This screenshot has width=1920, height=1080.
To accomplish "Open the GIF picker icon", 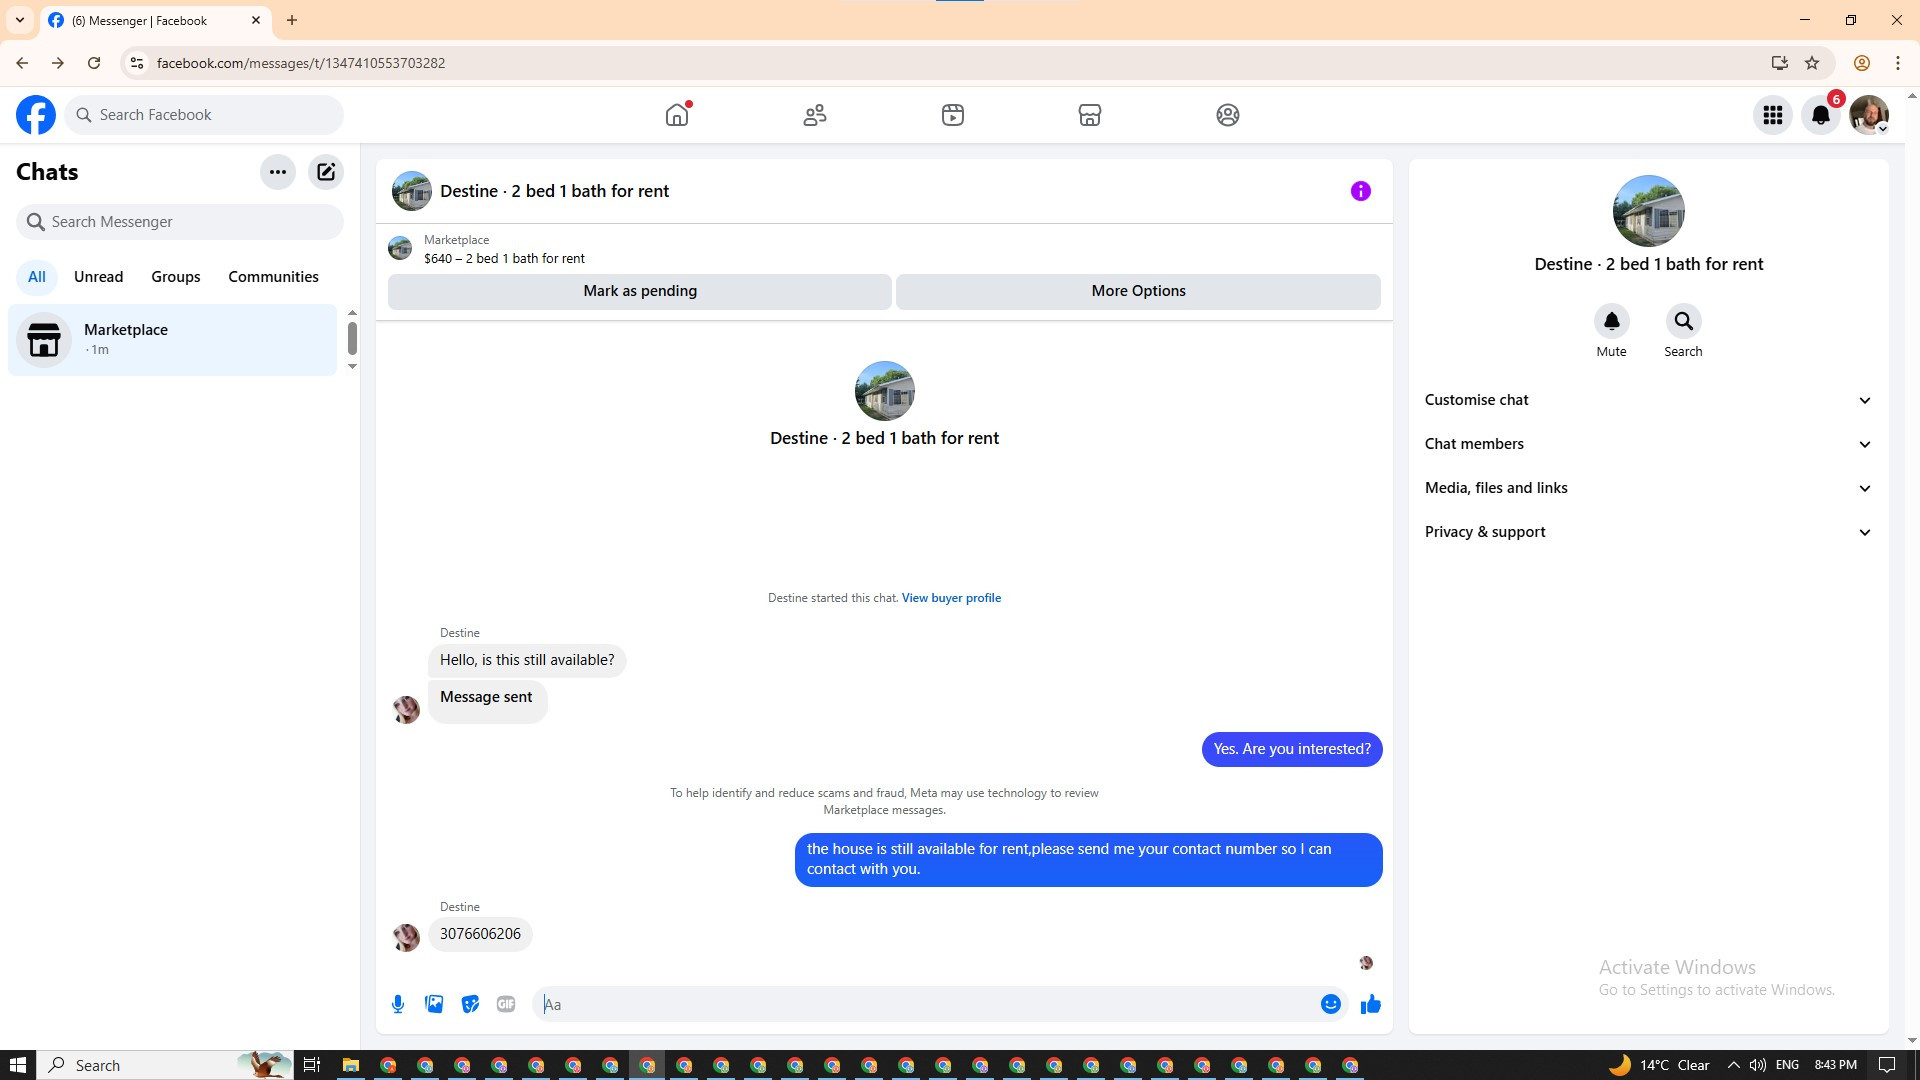I will pos(506,1004).
